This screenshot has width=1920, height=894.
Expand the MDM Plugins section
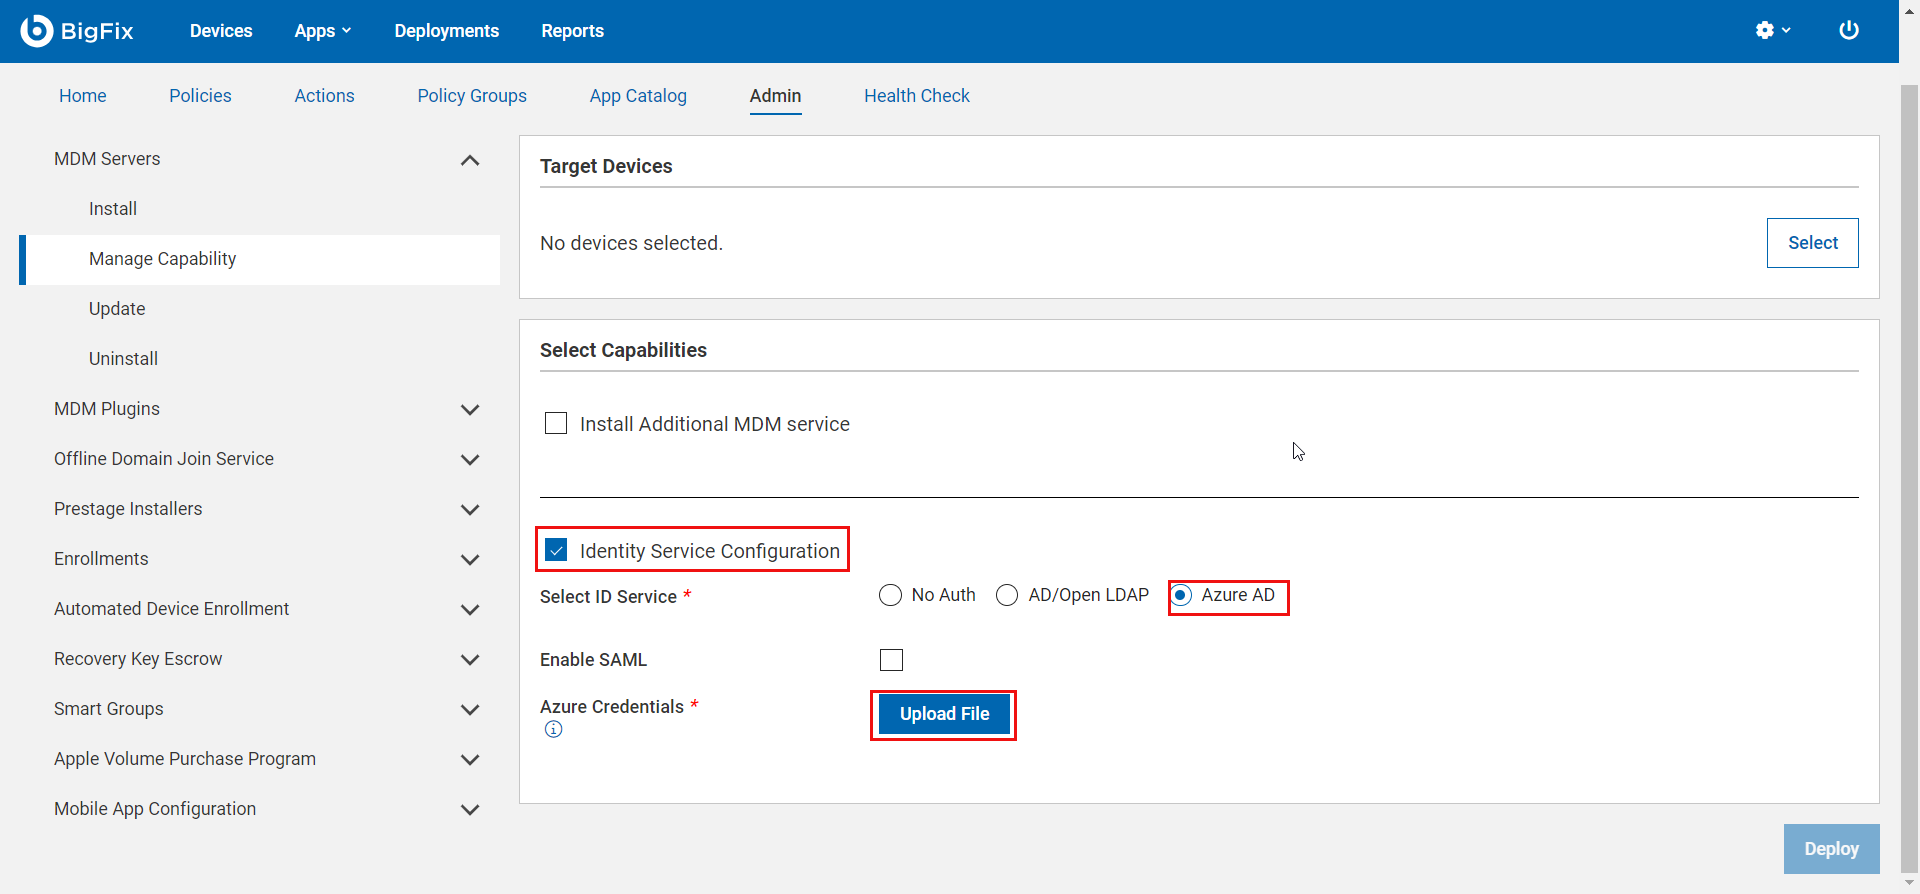(469, 410)
